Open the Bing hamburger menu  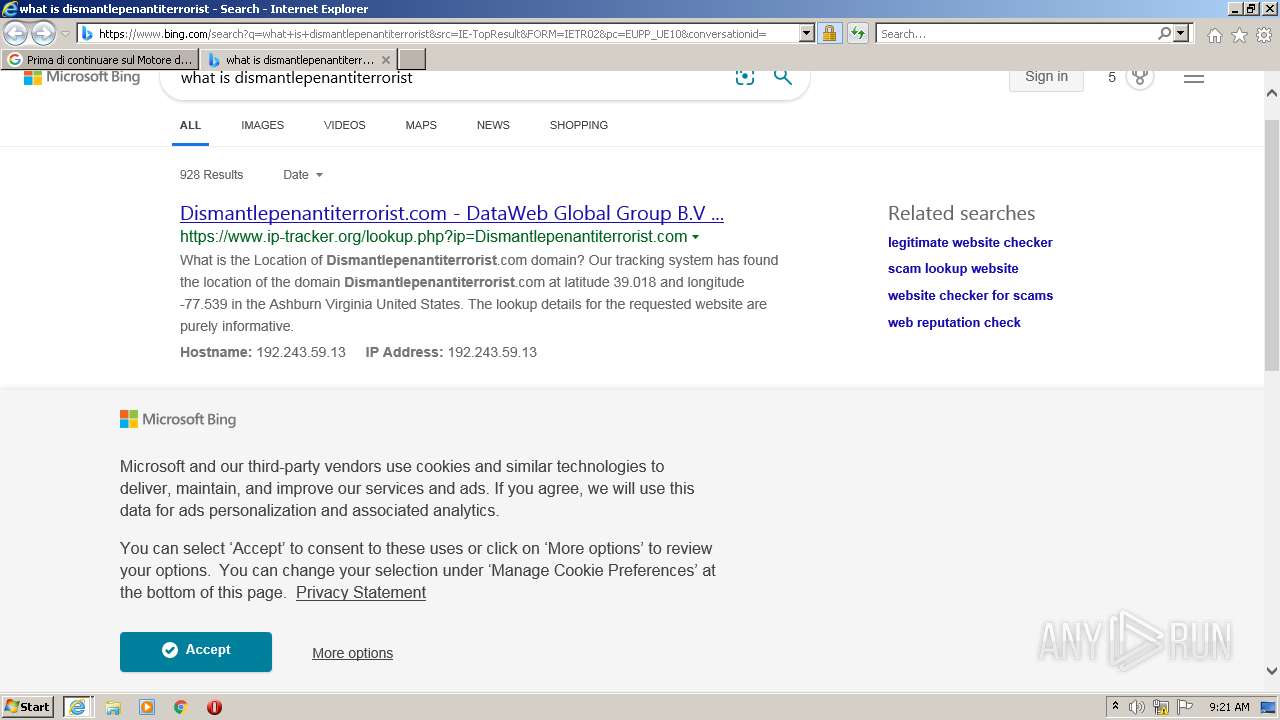point(1194,77)
